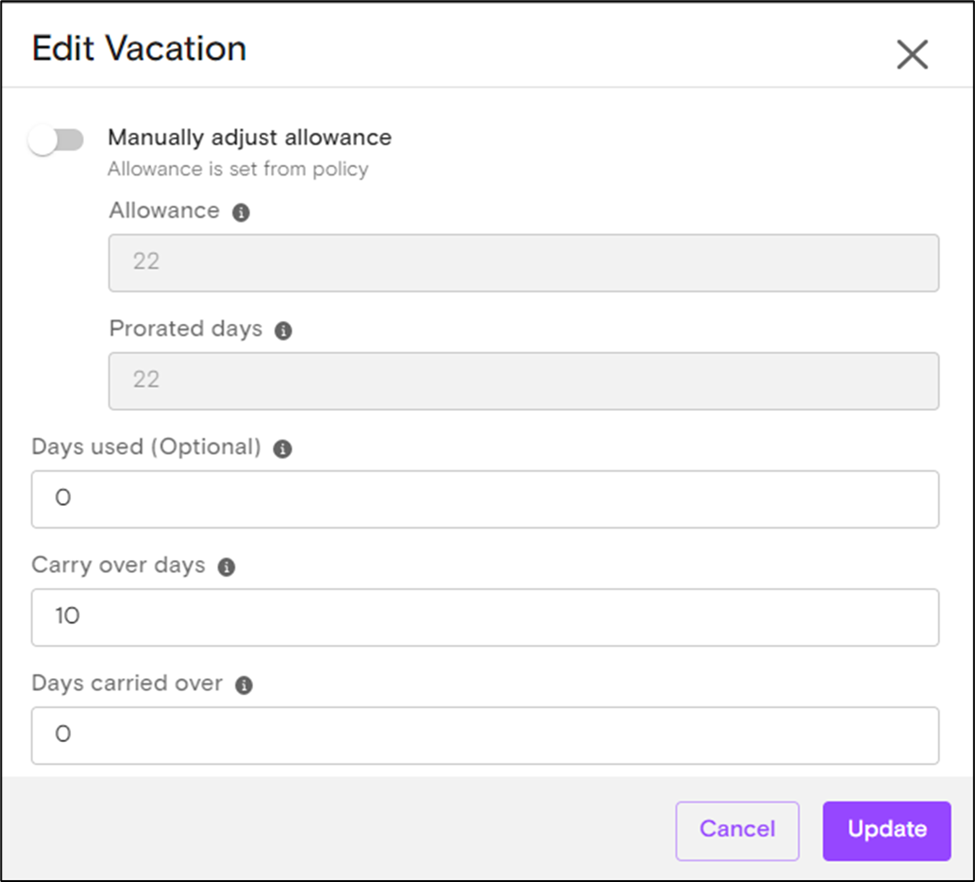Click the disabled Allowance field showing 22
Image resolution: width=975 pixels, height=882 pixels.
[x=524, y=263]
